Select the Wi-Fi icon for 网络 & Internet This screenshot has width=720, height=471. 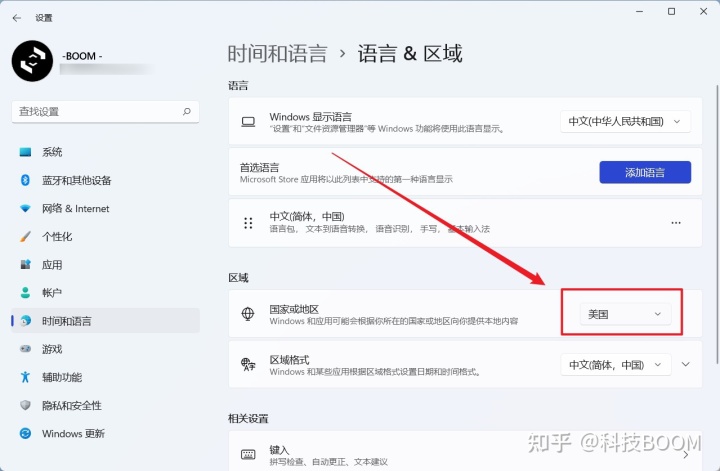[x=25, y=208]
